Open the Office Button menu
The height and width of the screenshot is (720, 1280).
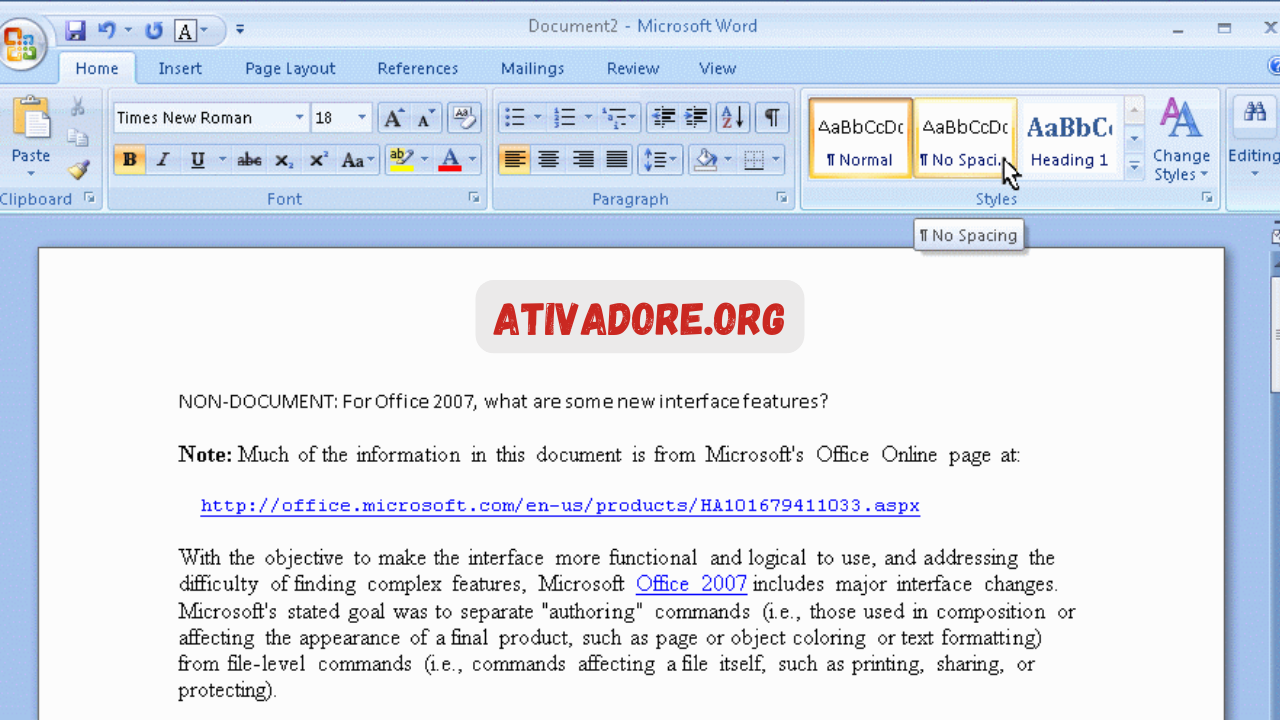[x=21, y=44]
